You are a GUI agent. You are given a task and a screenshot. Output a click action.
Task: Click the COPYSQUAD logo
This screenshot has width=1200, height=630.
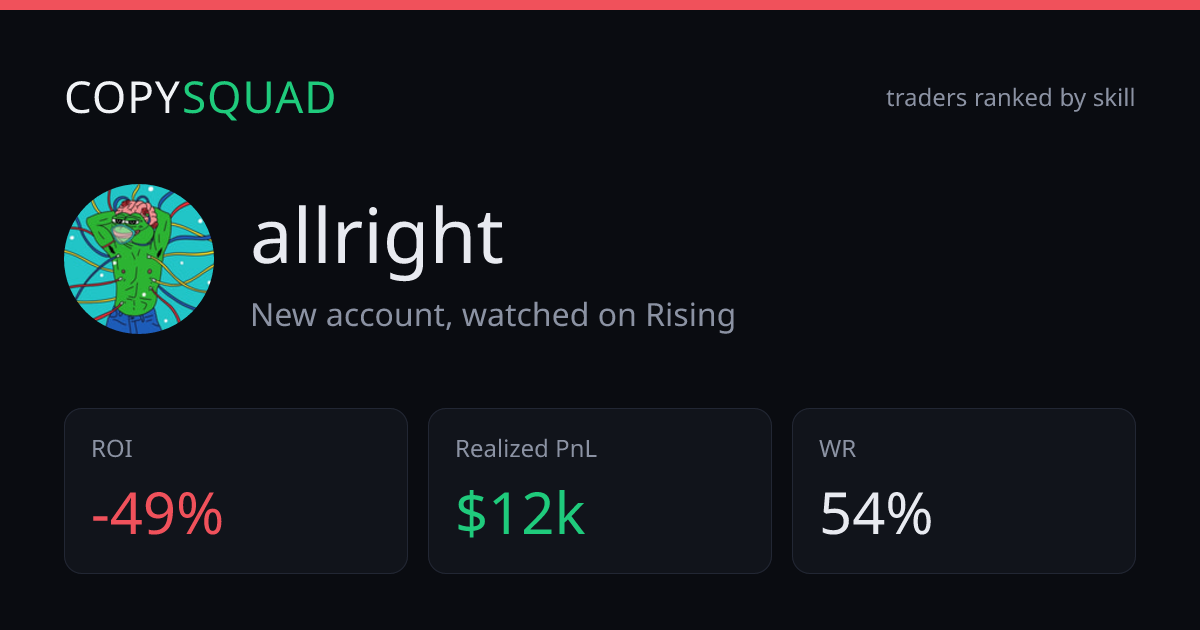200,99
